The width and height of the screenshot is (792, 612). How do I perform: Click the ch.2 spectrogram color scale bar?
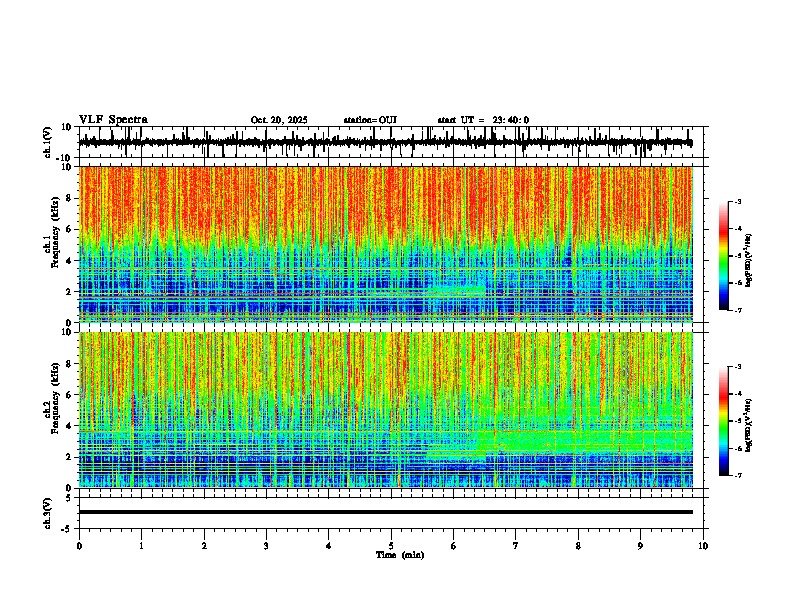tap(724, 421)
